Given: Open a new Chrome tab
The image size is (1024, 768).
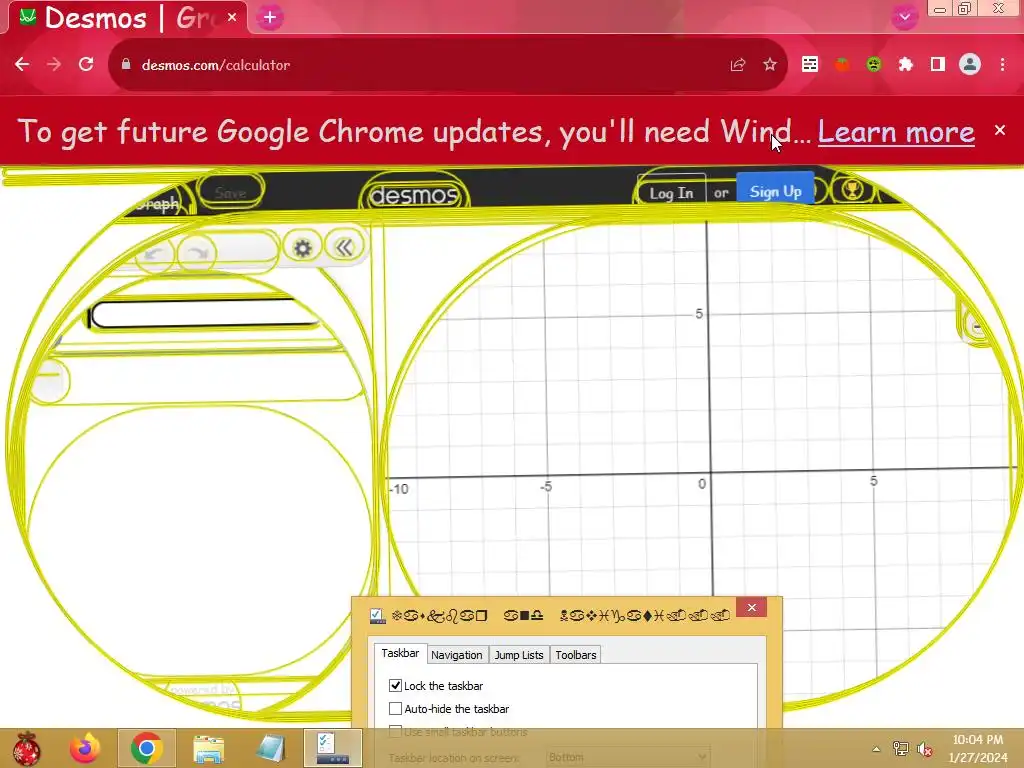Looking at the screenshot, I should pyautogui.click(x=270, y=18).
